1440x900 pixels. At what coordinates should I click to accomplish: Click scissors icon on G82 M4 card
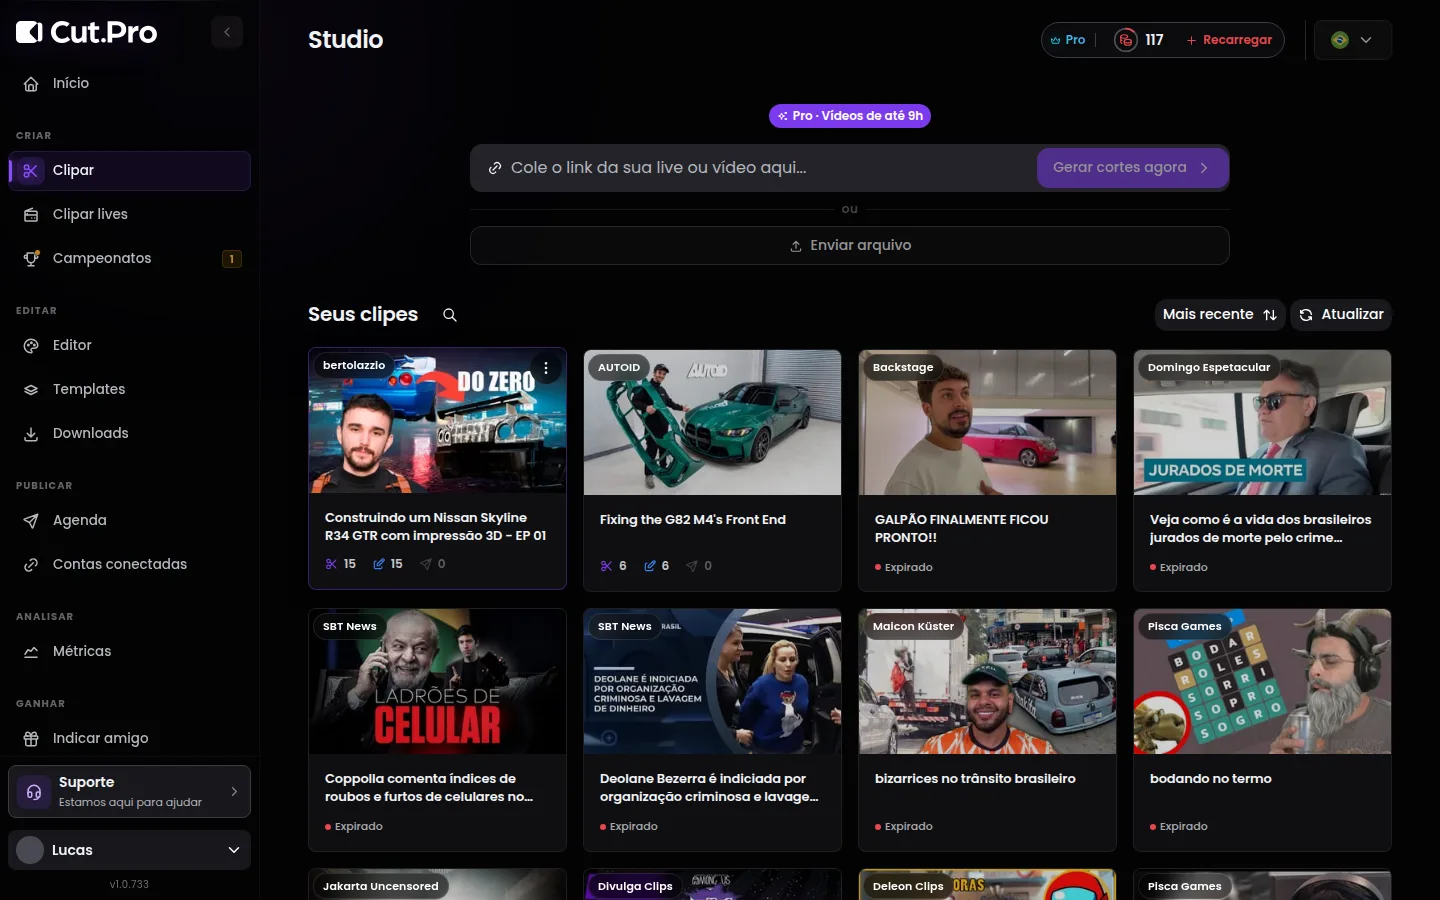coord(606,567)
